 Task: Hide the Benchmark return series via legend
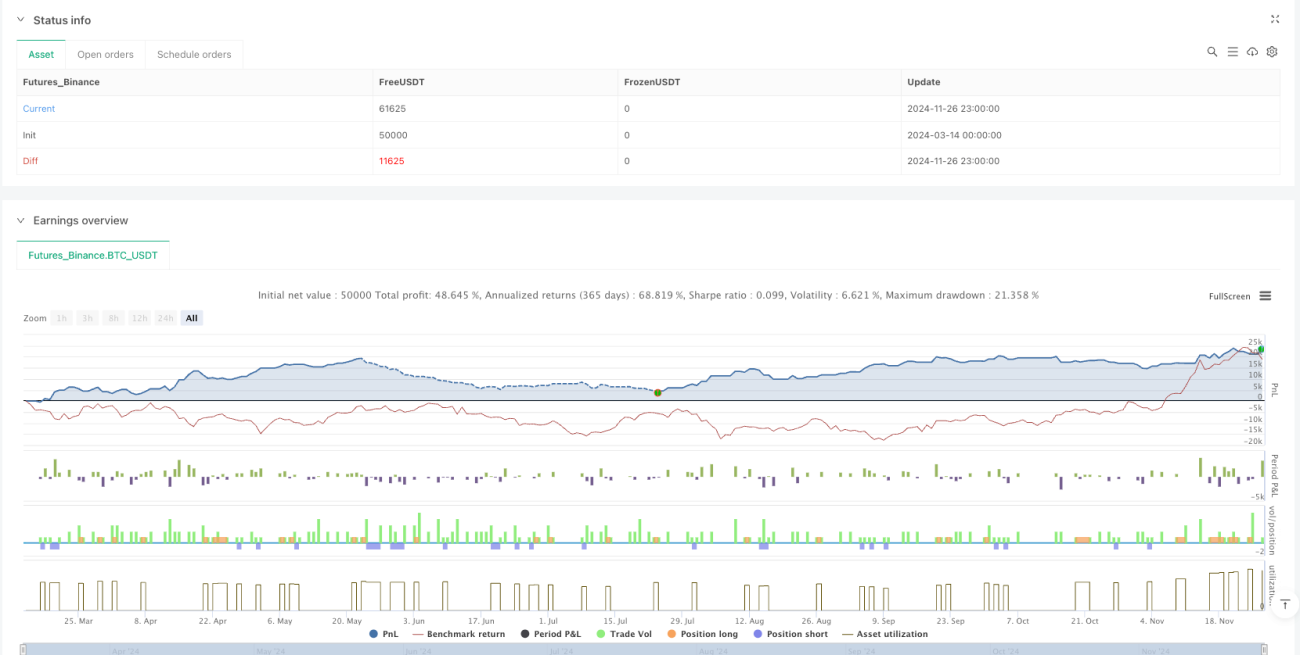point(458,634)
